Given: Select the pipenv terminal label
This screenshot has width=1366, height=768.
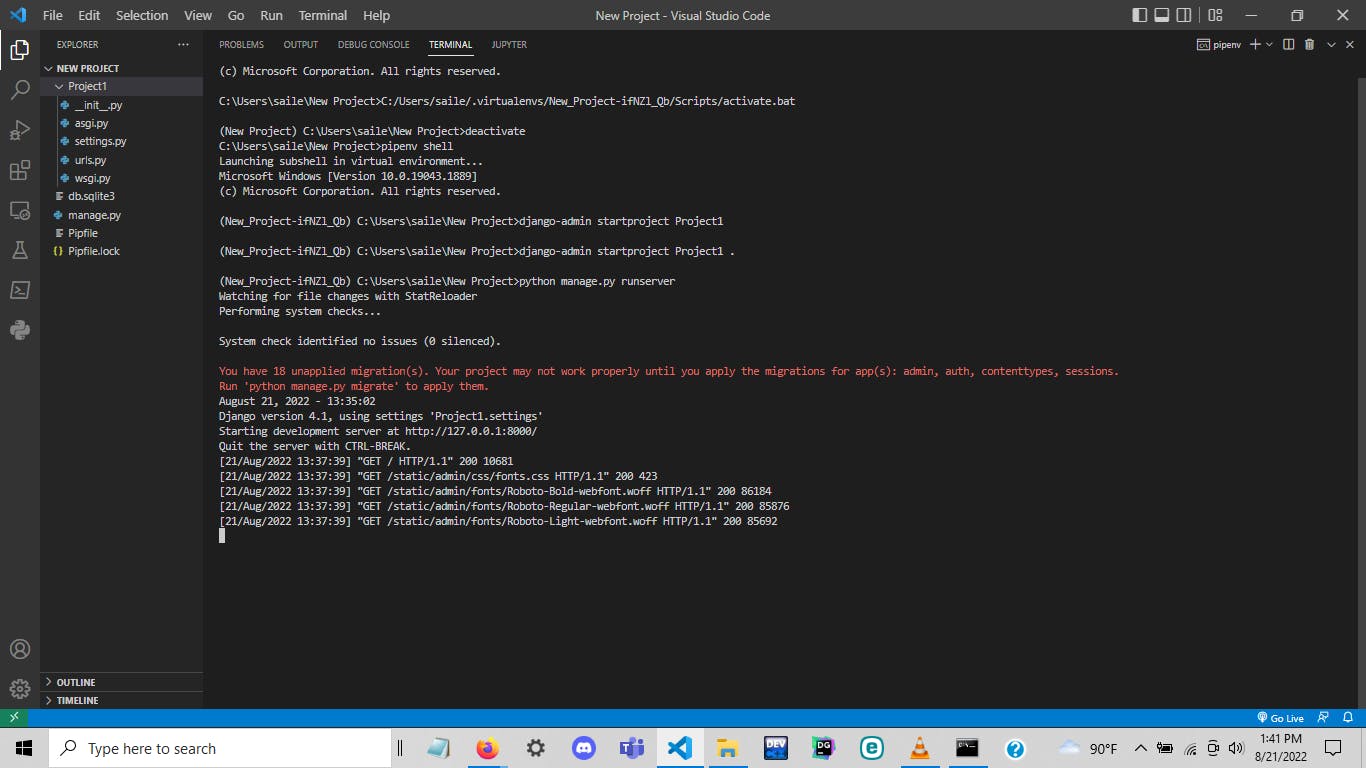Looking at the screenshot, I should pyautogui.click(x=1219, y=45).
